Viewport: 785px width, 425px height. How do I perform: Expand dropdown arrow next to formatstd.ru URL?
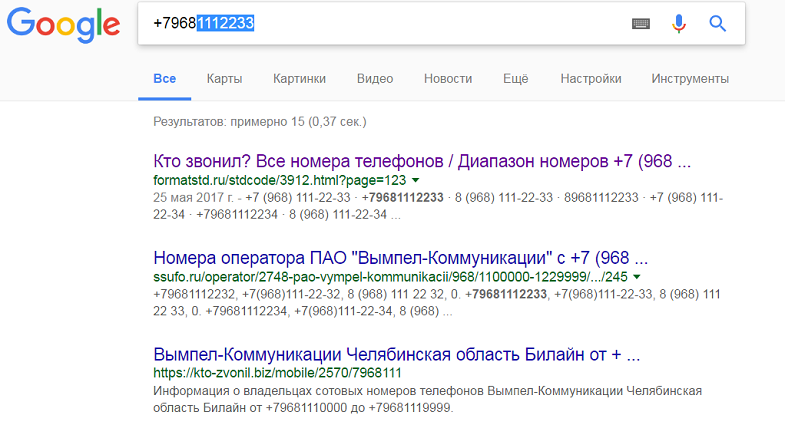pos(416,180)
